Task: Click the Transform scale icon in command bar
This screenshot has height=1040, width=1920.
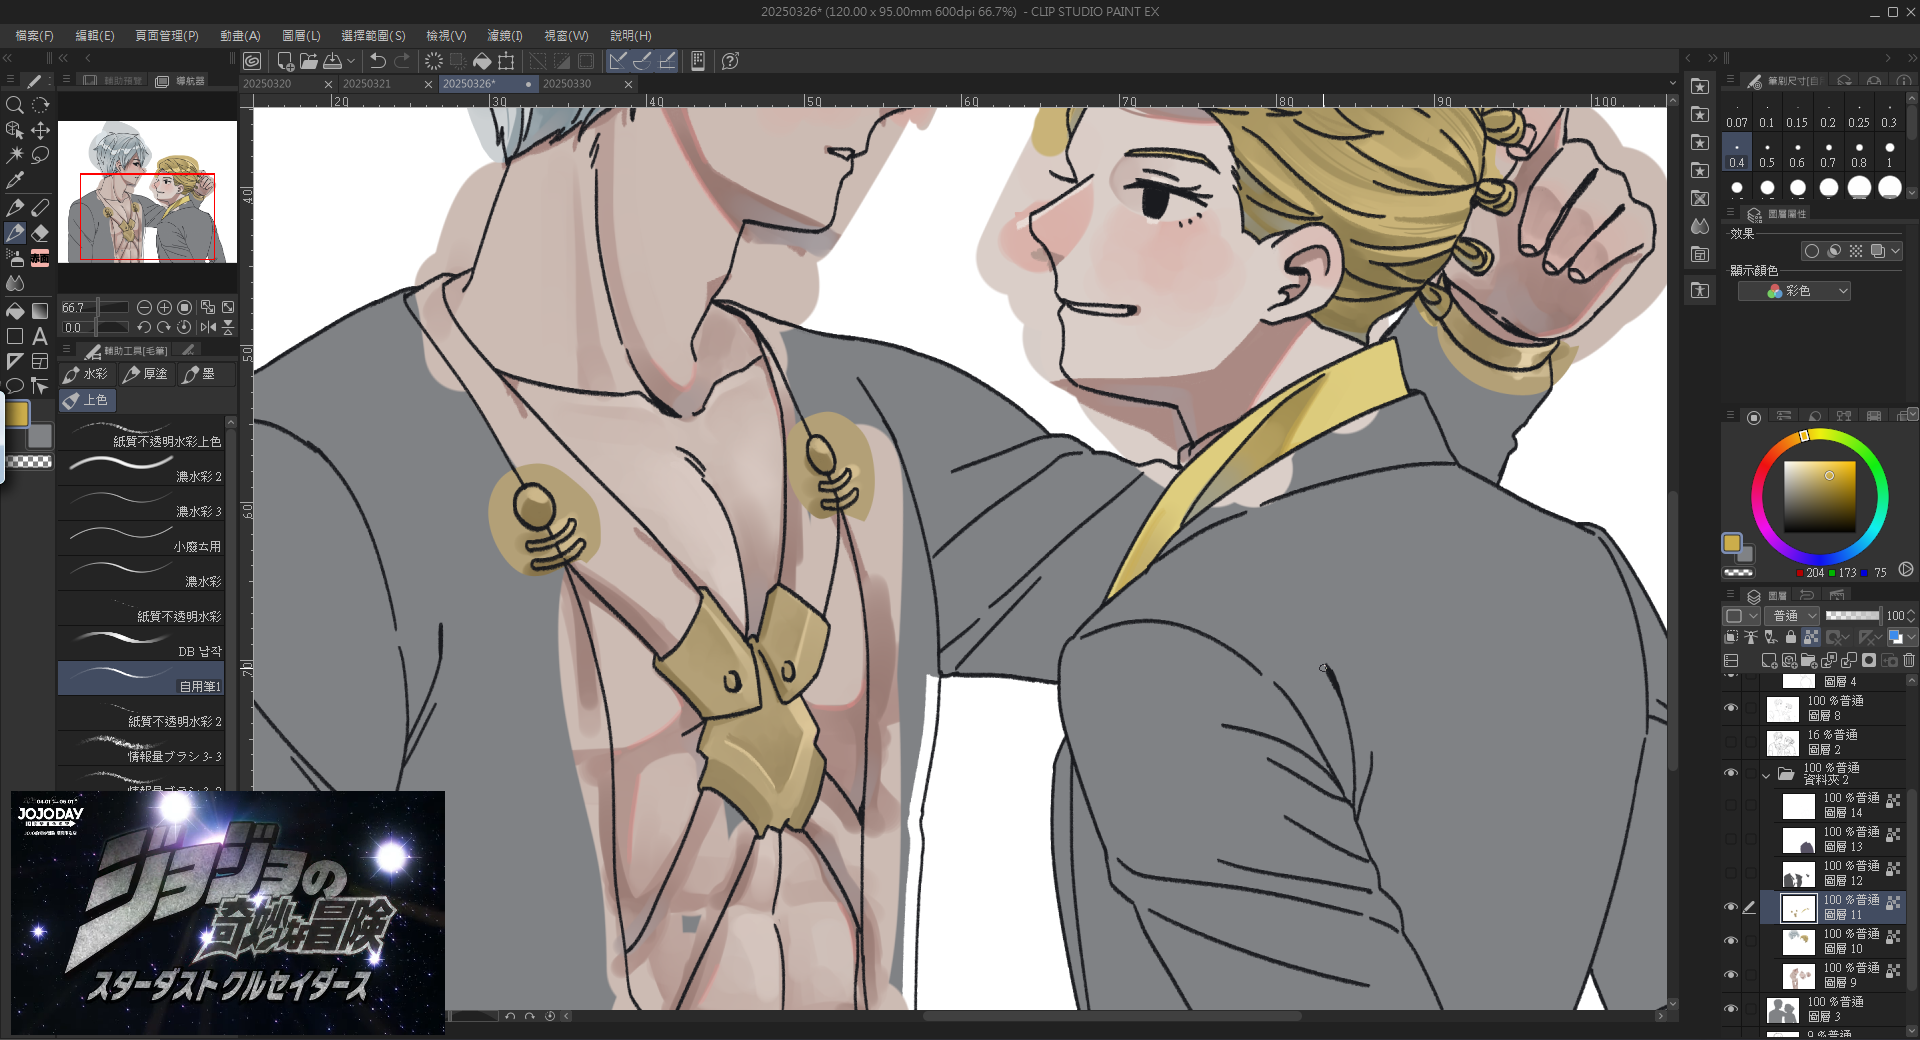Action: coord(507,61)
